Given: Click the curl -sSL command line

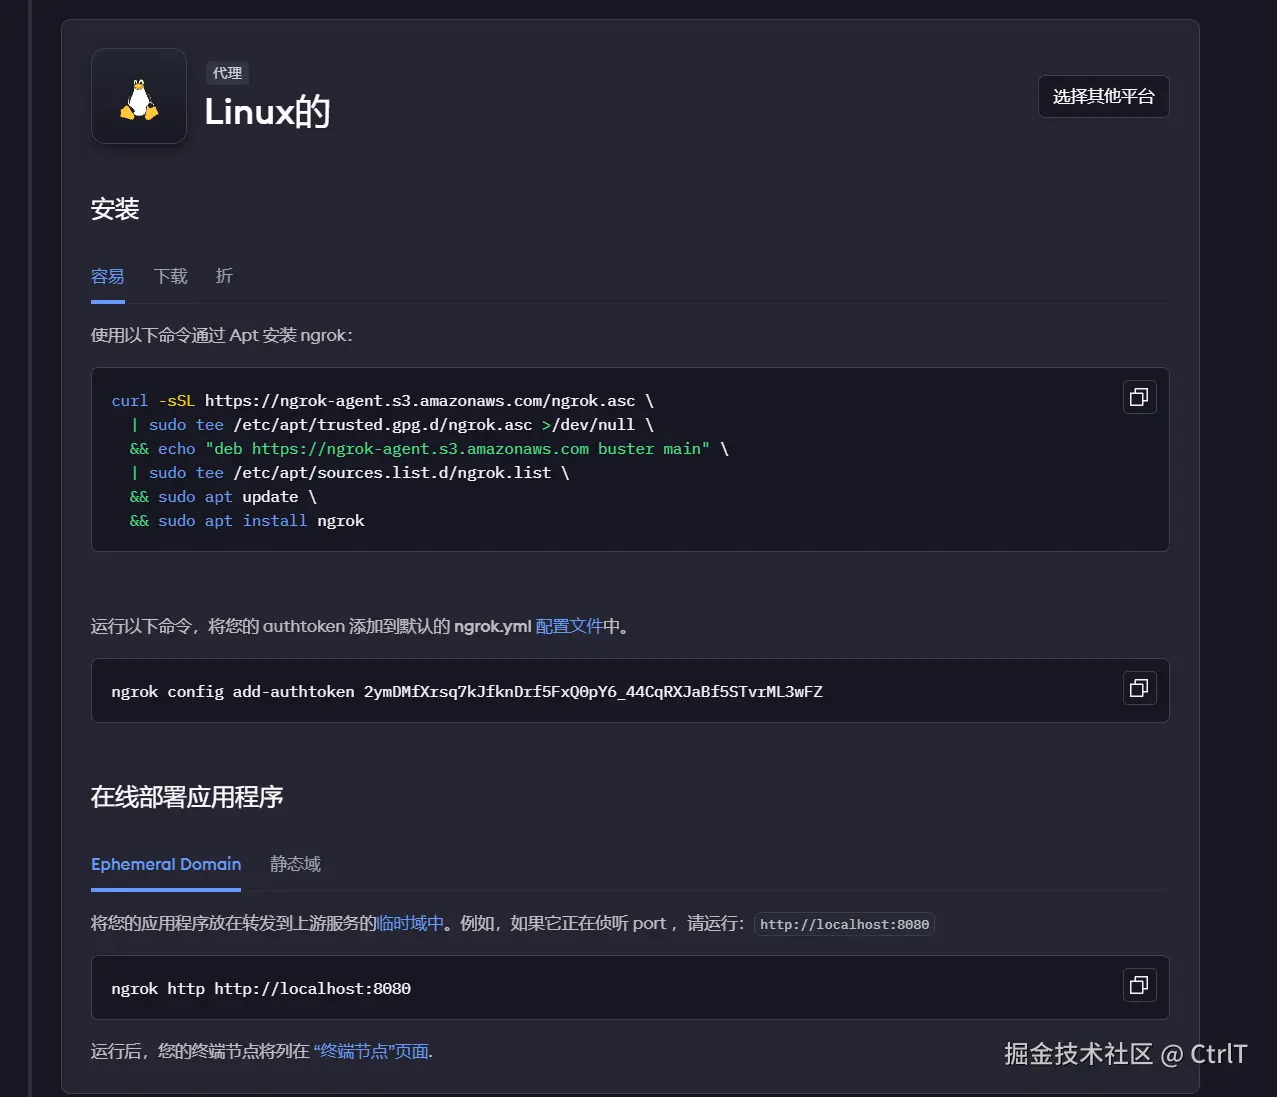Looking at the screenshot, I should 383,401.
